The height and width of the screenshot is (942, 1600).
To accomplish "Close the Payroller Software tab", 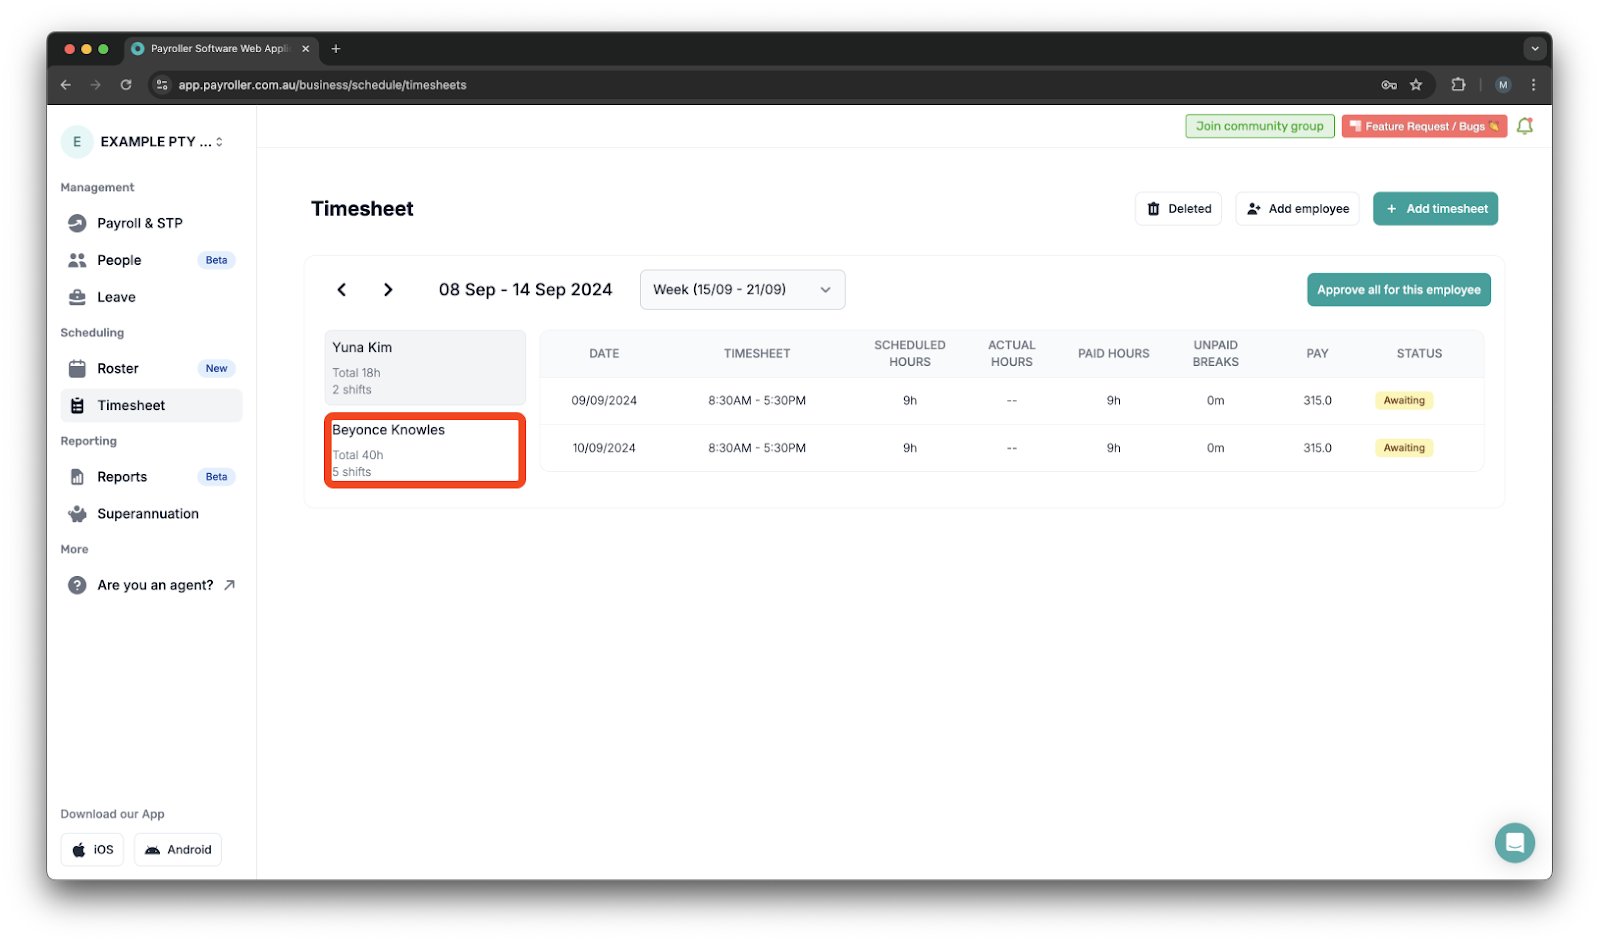I will click(306, 48).
